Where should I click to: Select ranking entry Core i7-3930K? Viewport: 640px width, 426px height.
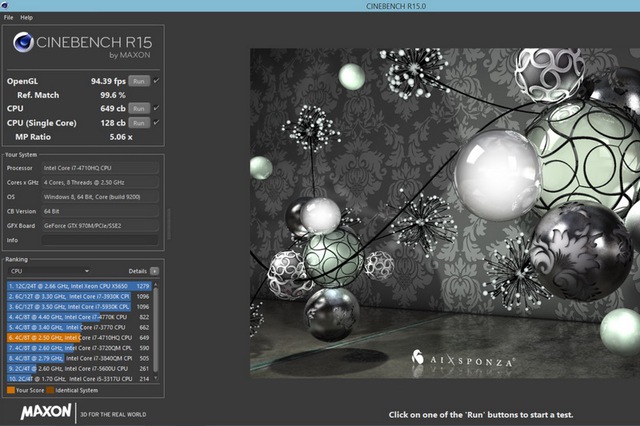pos(79,296)
